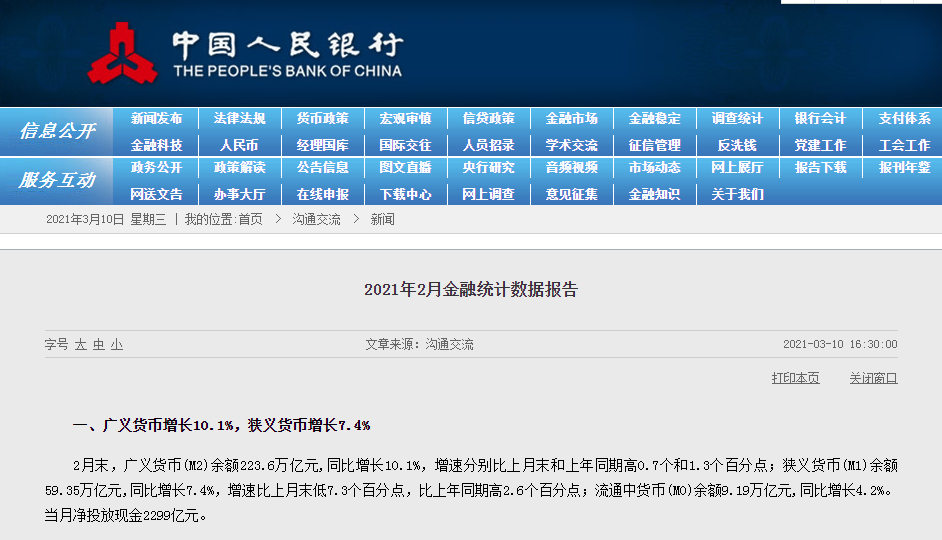Viewport: 942px width, 540px height.
Task: Go to 网送文告 page
Action: (x=156, y=195)
